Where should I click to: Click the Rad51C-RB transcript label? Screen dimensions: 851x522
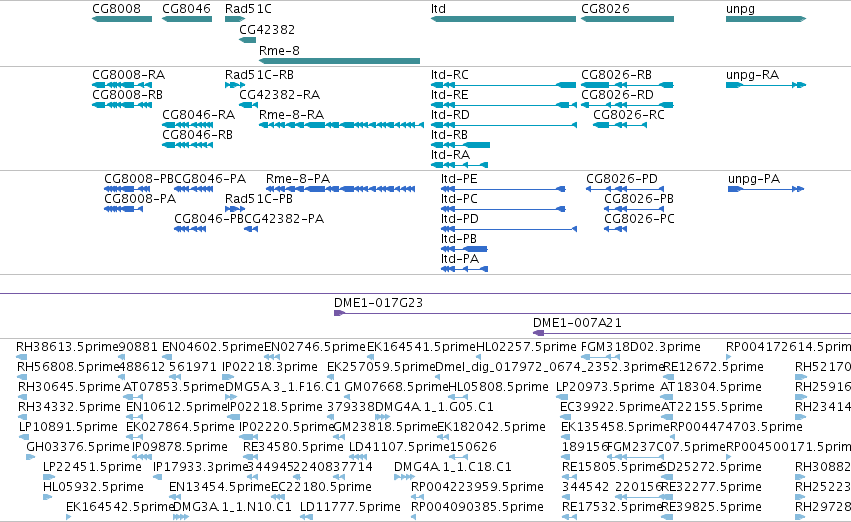259,75
